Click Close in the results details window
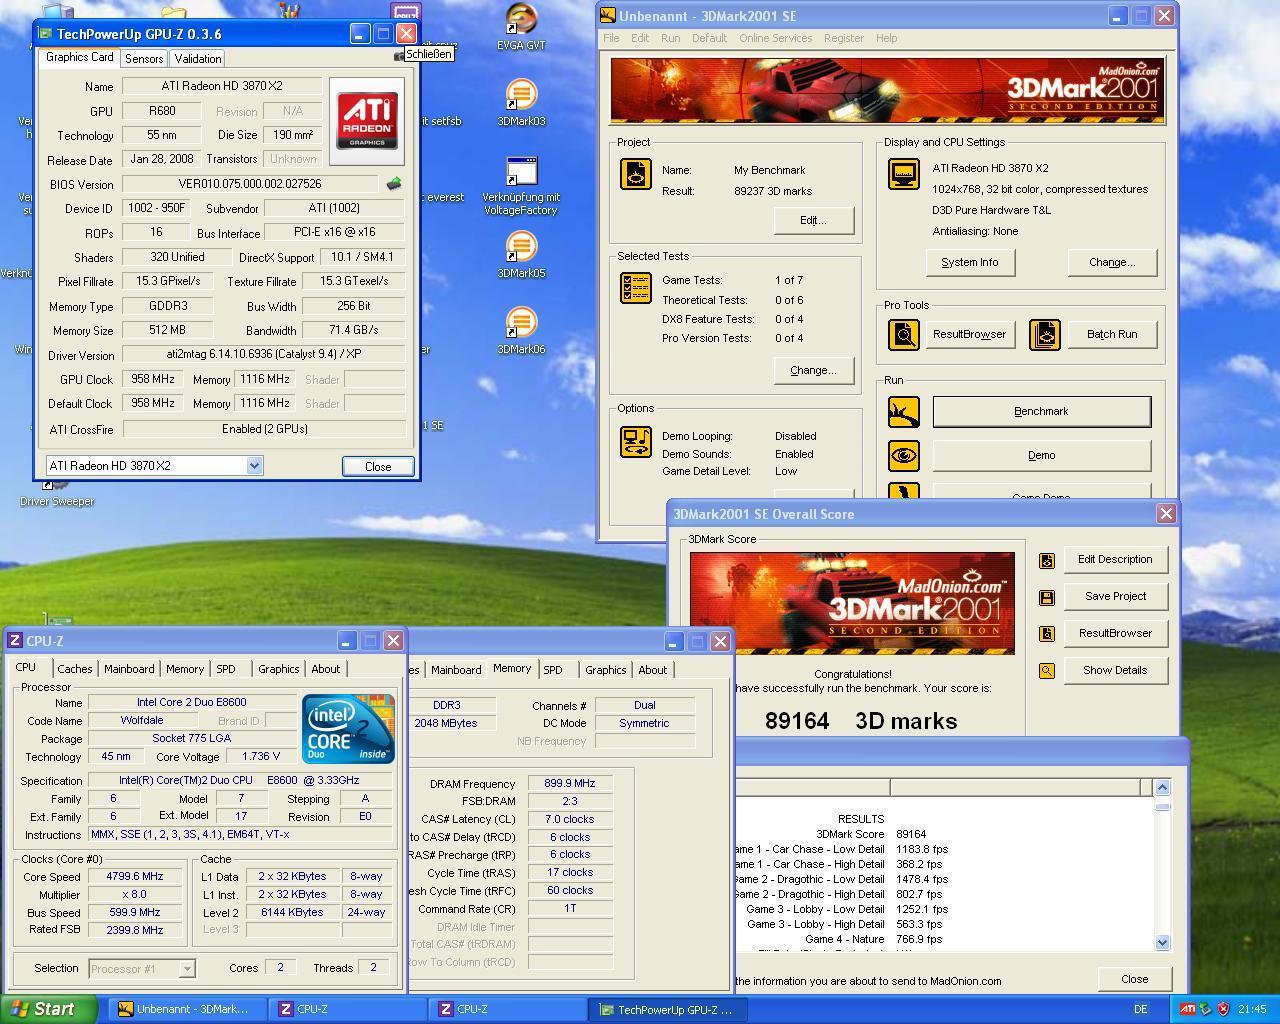This screenshot has width=1280, height=1024. (1134, 979)
